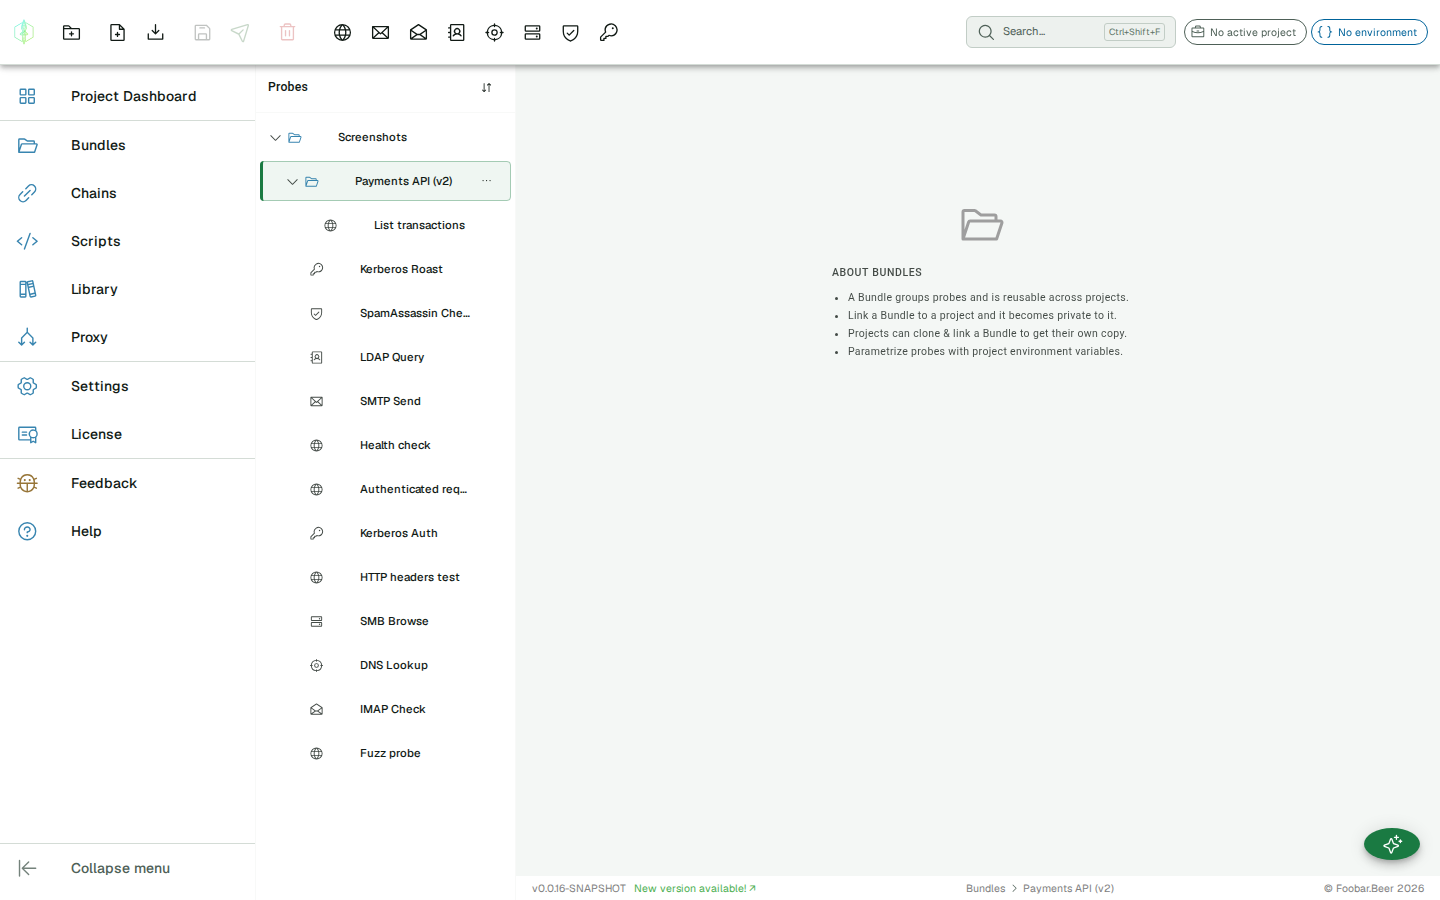
Task: Create DNS probe via crosshair target icon
Action: pyautogui.click(x=494, y=32)
